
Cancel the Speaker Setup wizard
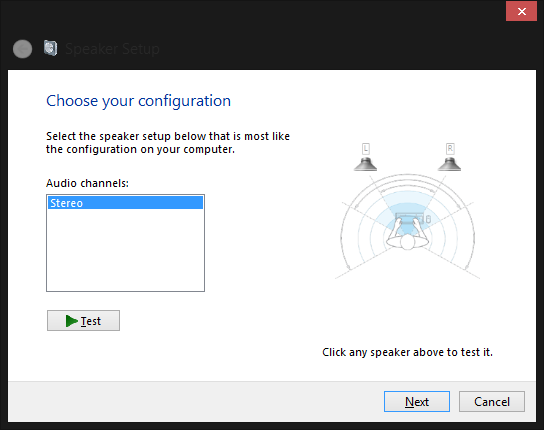(x=492, y=402)
